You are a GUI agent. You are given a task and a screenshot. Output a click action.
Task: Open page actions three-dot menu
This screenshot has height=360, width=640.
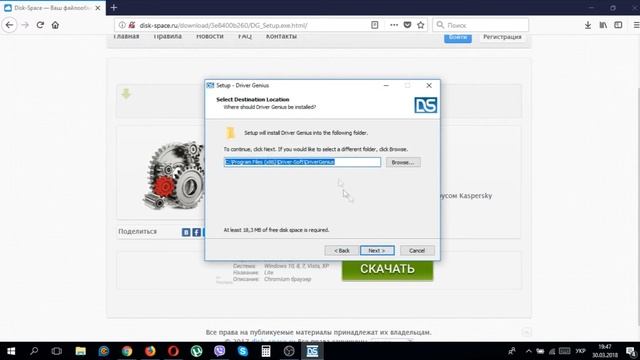(393, 25)
